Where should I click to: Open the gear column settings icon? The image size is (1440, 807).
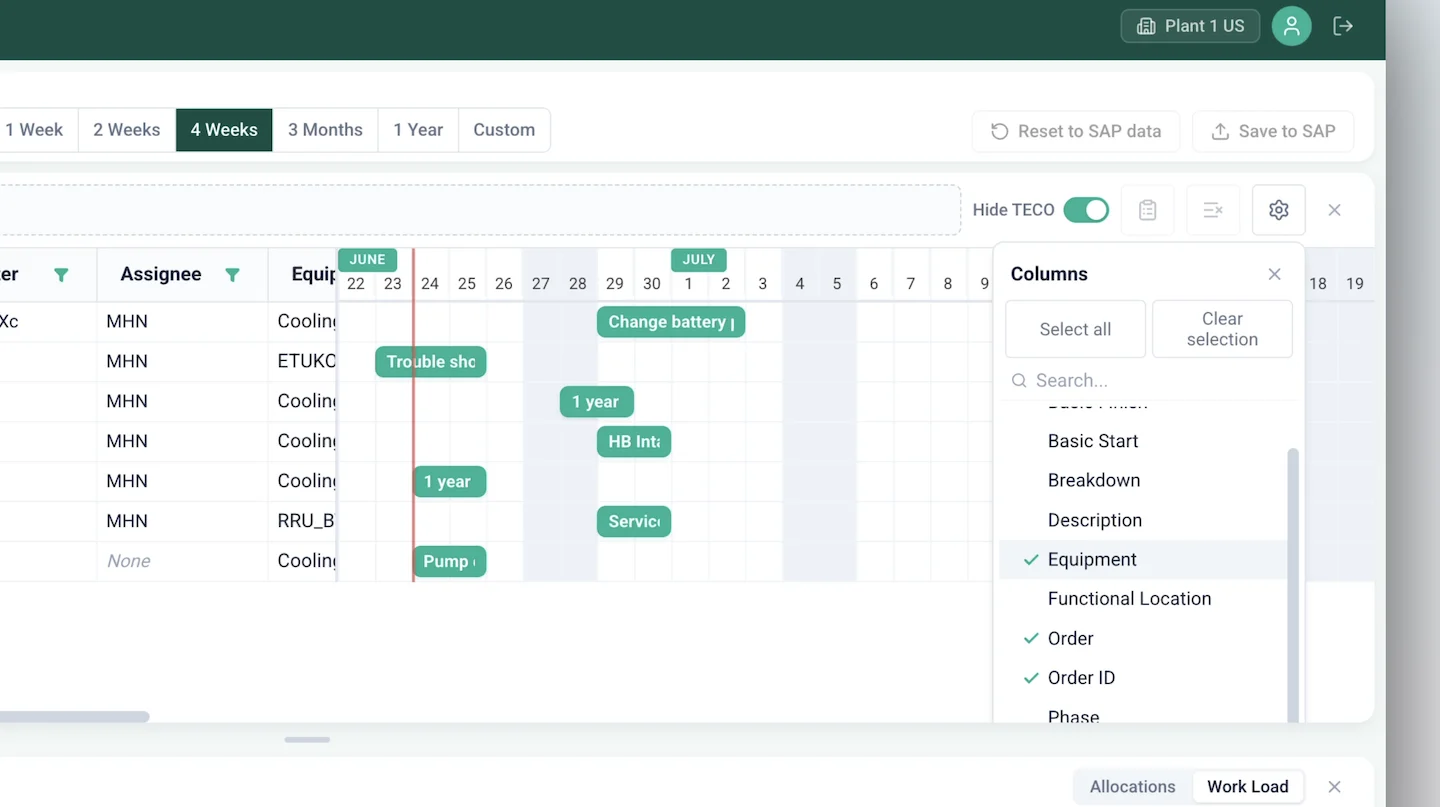[1278, 210]
